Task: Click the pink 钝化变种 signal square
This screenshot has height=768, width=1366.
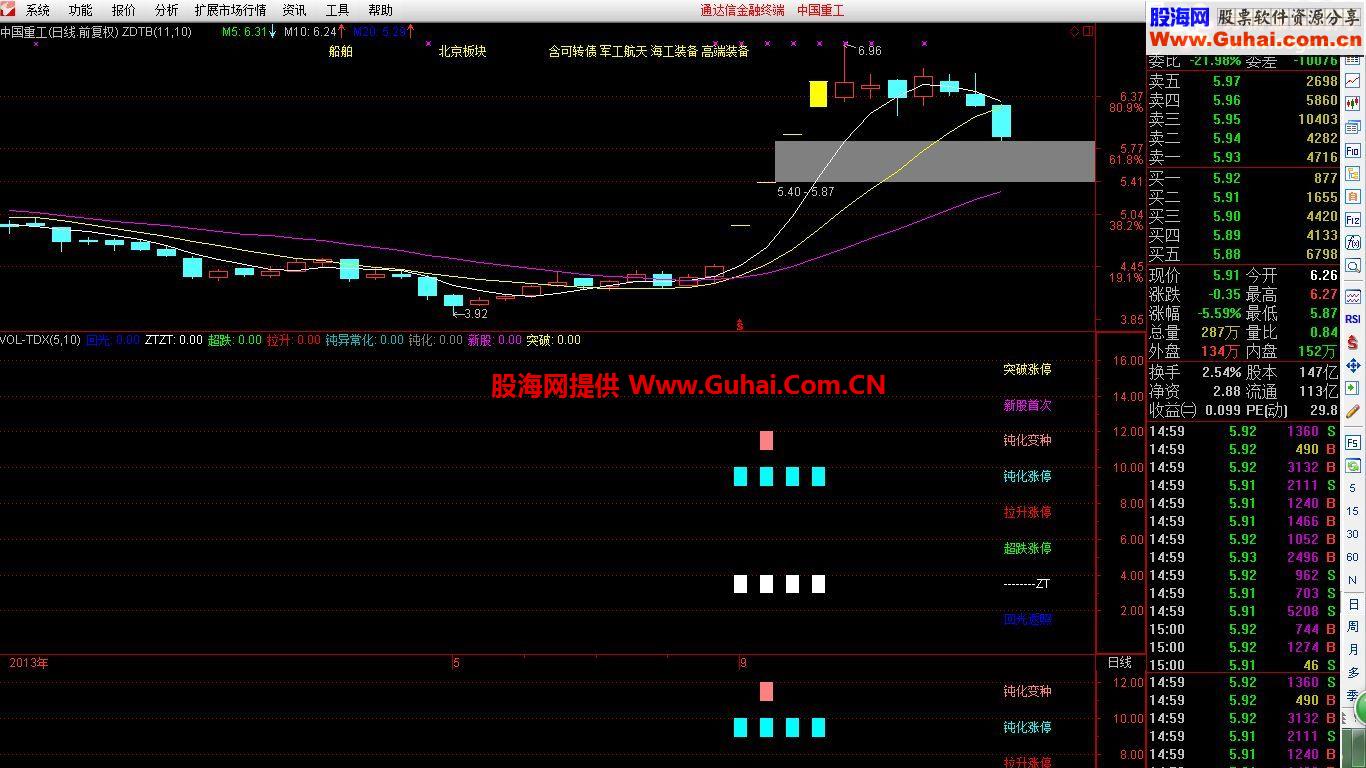Action: pos(766,440)
